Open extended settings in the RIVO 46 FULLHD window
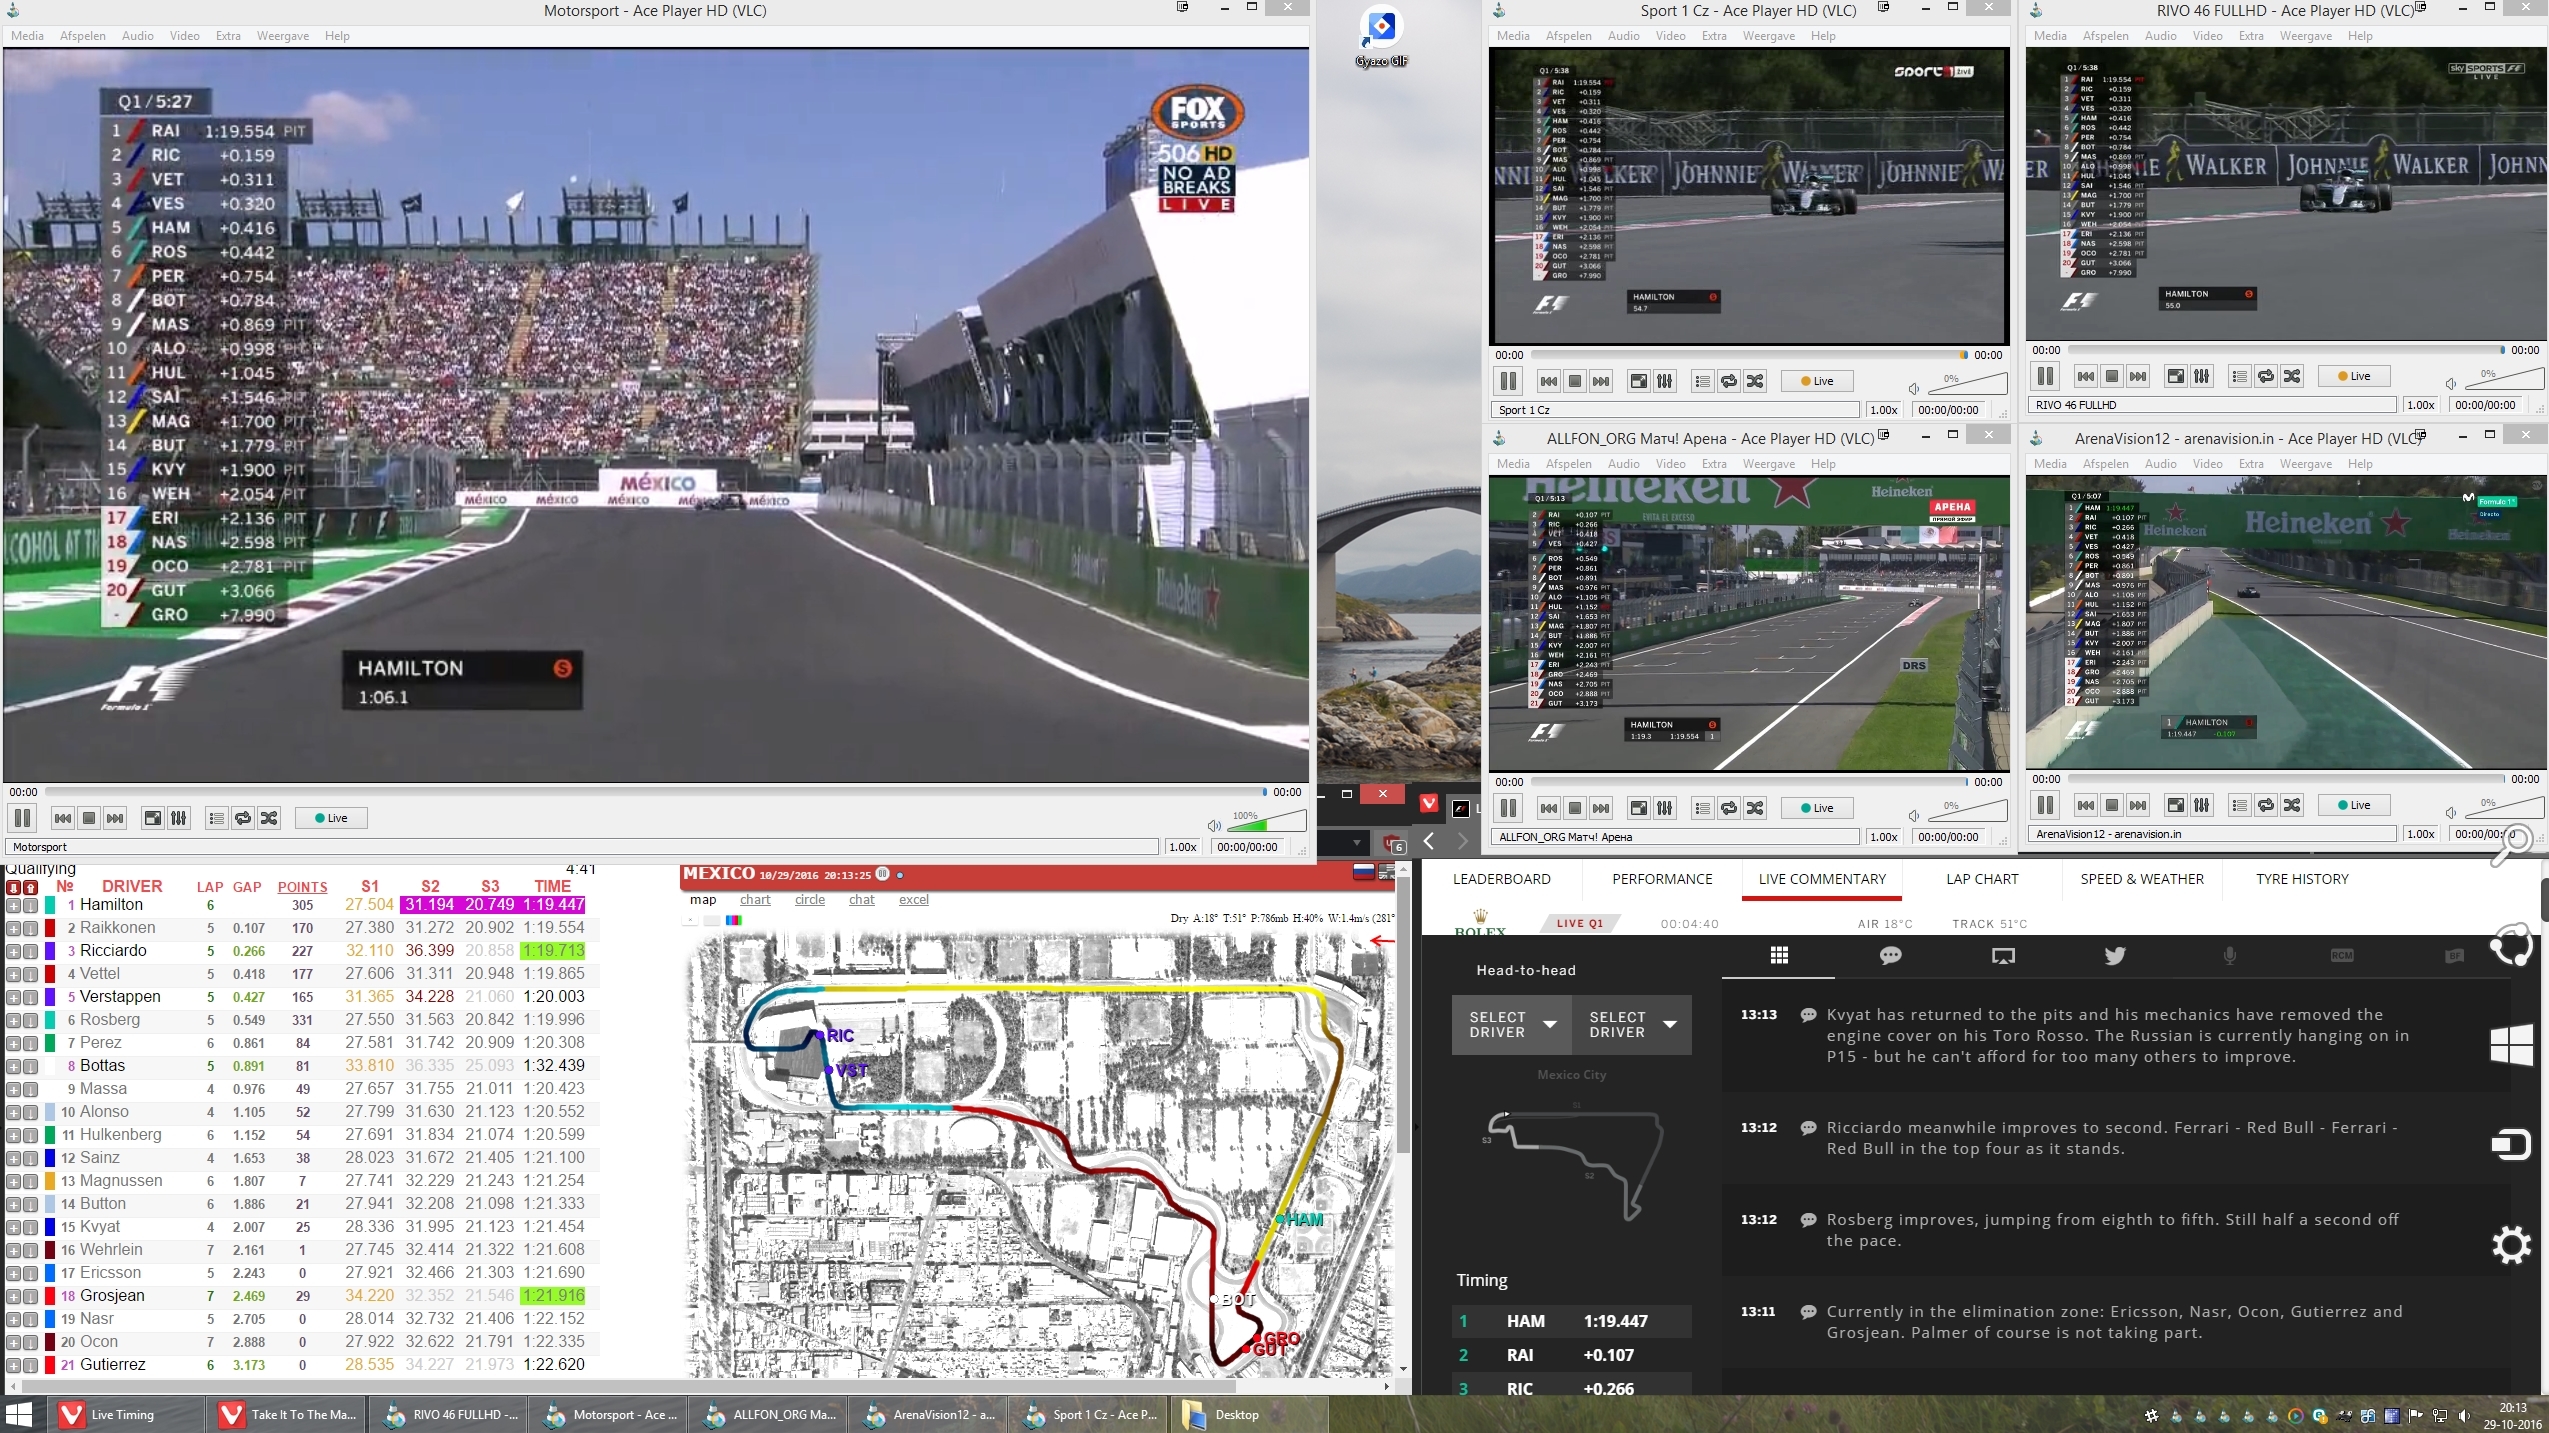This screenshot has height=1433, width=2549. 2202,376
